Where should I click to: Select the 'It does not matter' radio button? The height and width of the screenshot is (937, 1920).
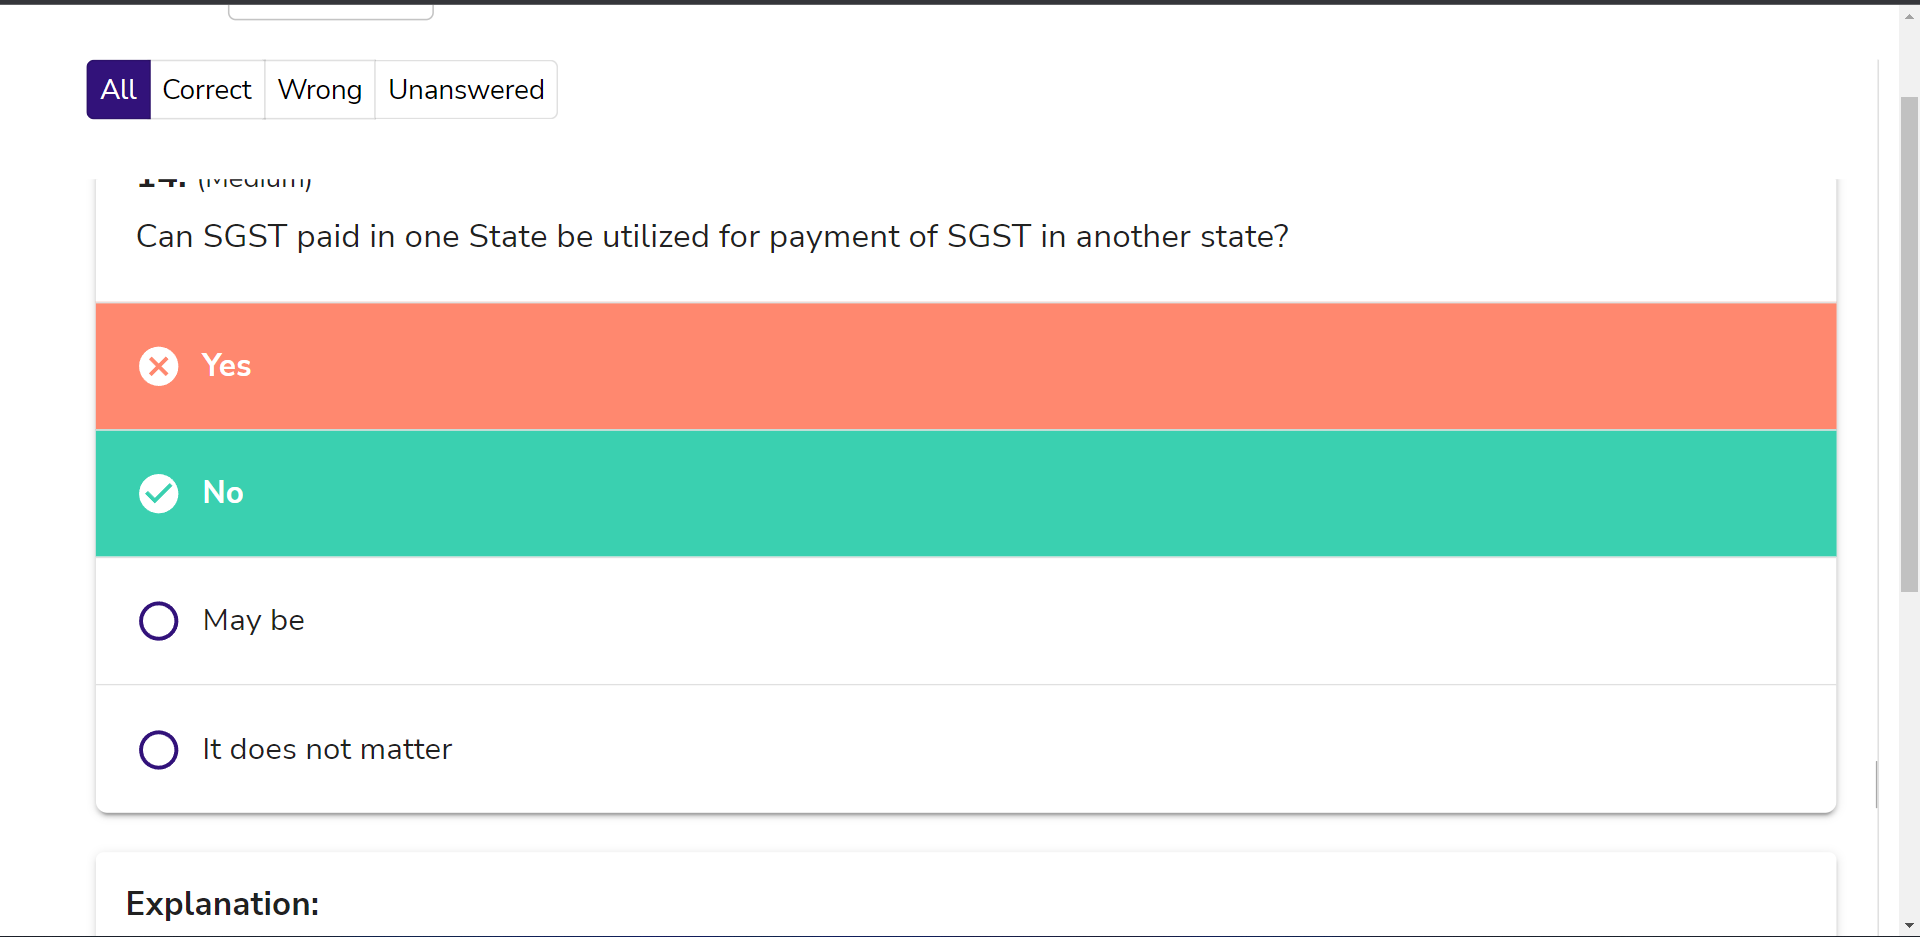(158, 749)
